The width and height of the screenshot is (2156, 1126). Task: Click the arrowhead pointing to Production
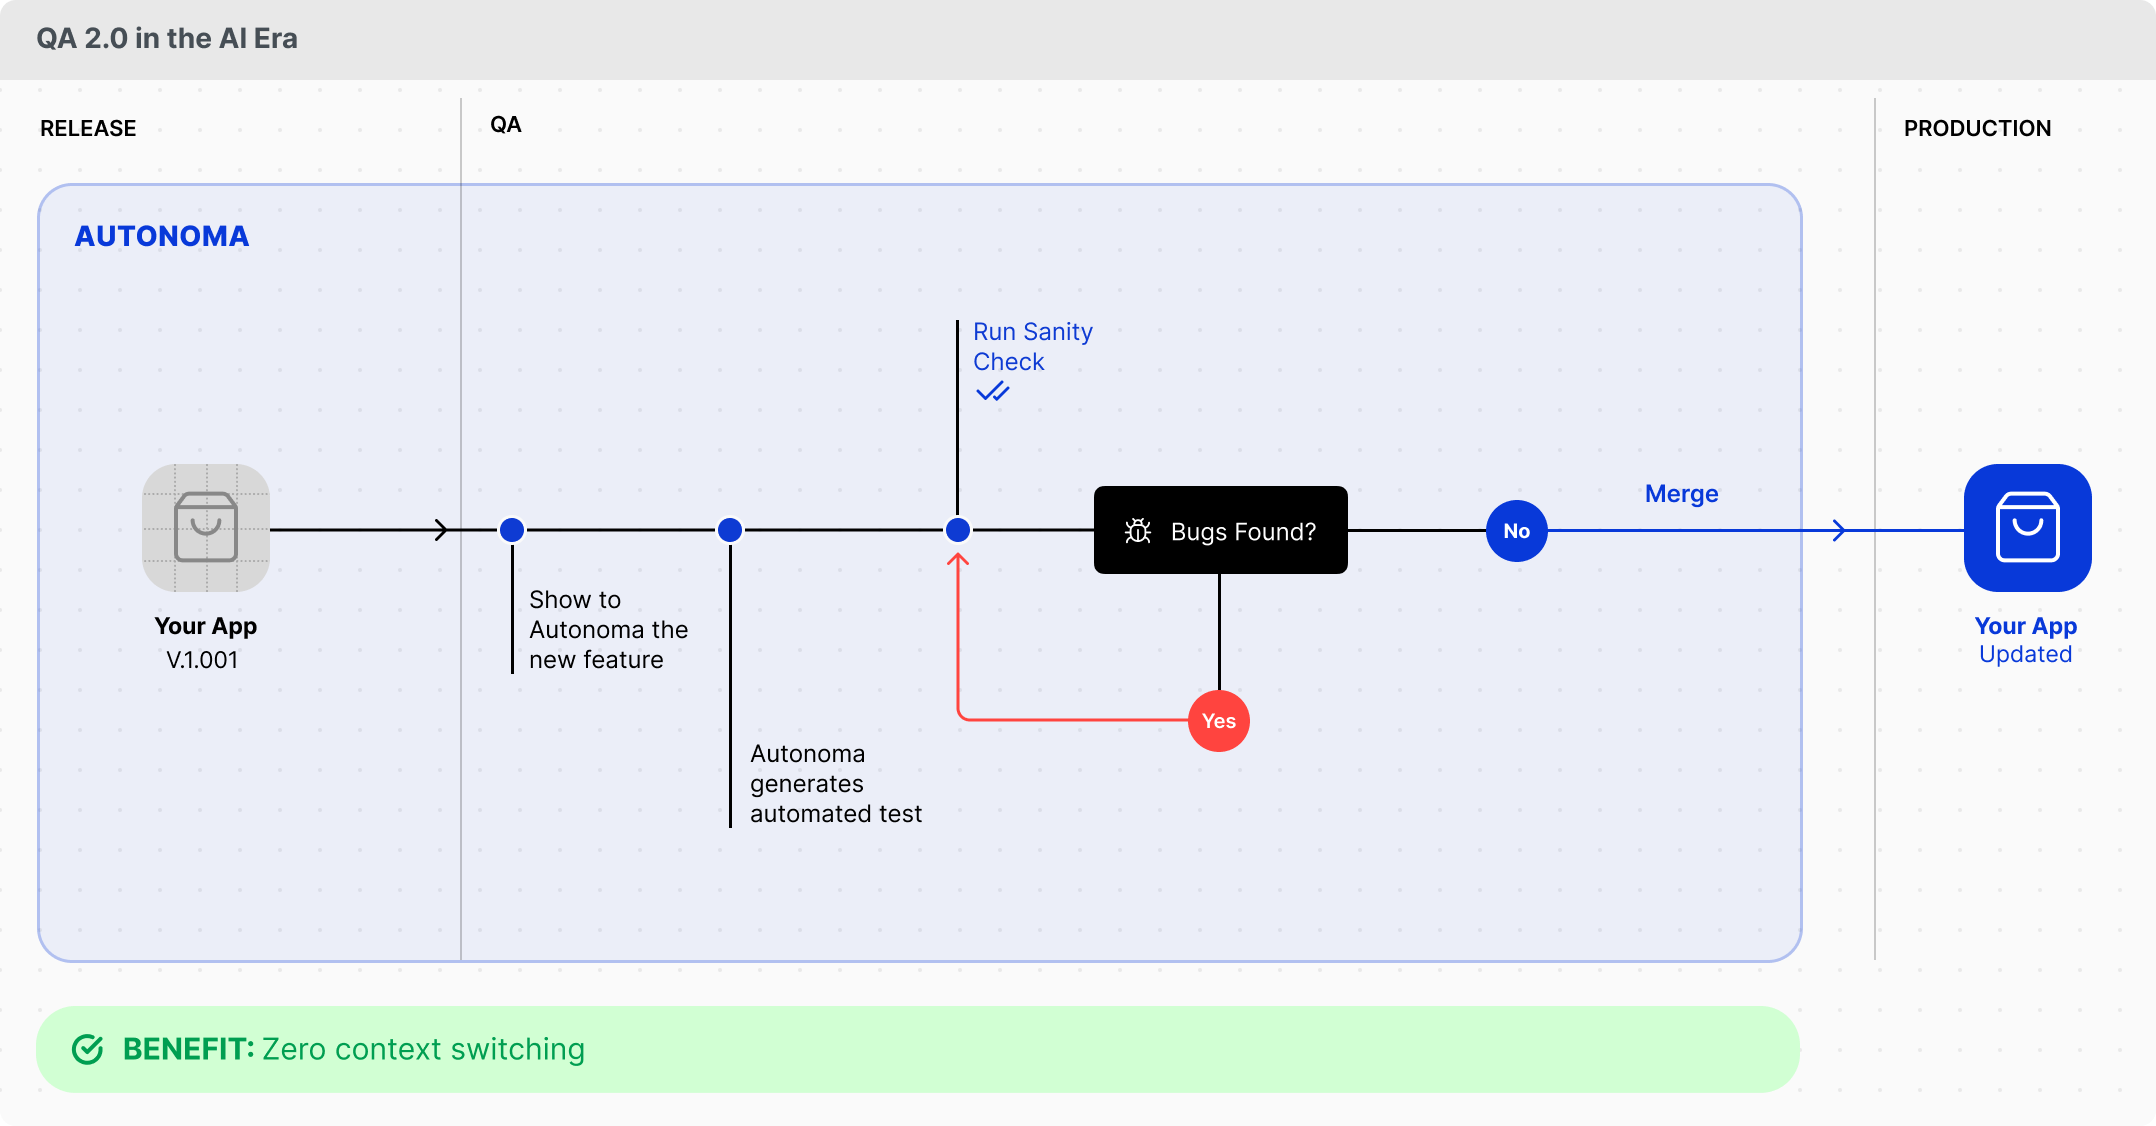[1840, 530]
